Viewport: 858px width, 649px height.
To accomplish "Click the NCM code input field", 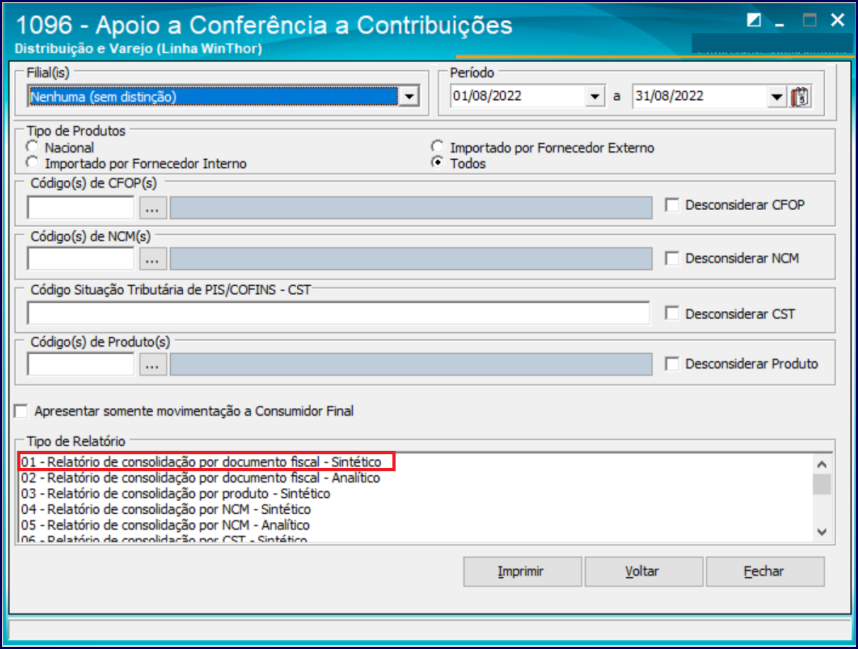I will tap(80, 259).
